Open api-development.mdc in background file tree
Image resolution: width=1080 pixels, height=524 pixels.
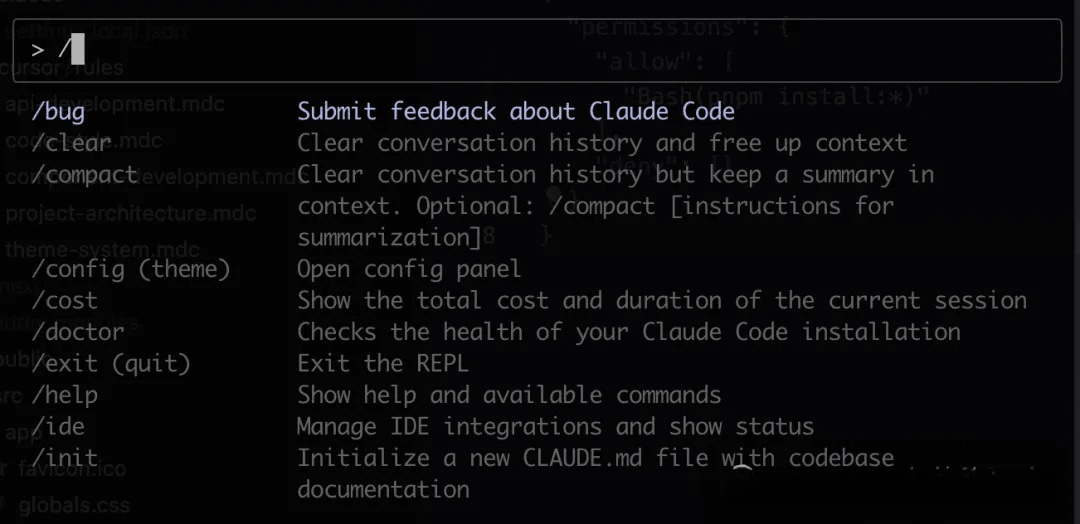coord(115,104)
